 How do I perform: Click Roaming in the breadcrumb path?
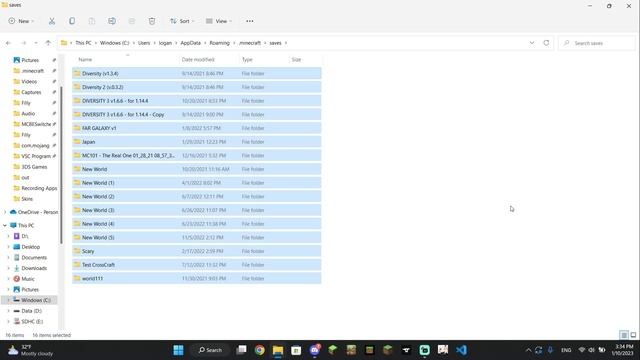(x=220, y=43)
